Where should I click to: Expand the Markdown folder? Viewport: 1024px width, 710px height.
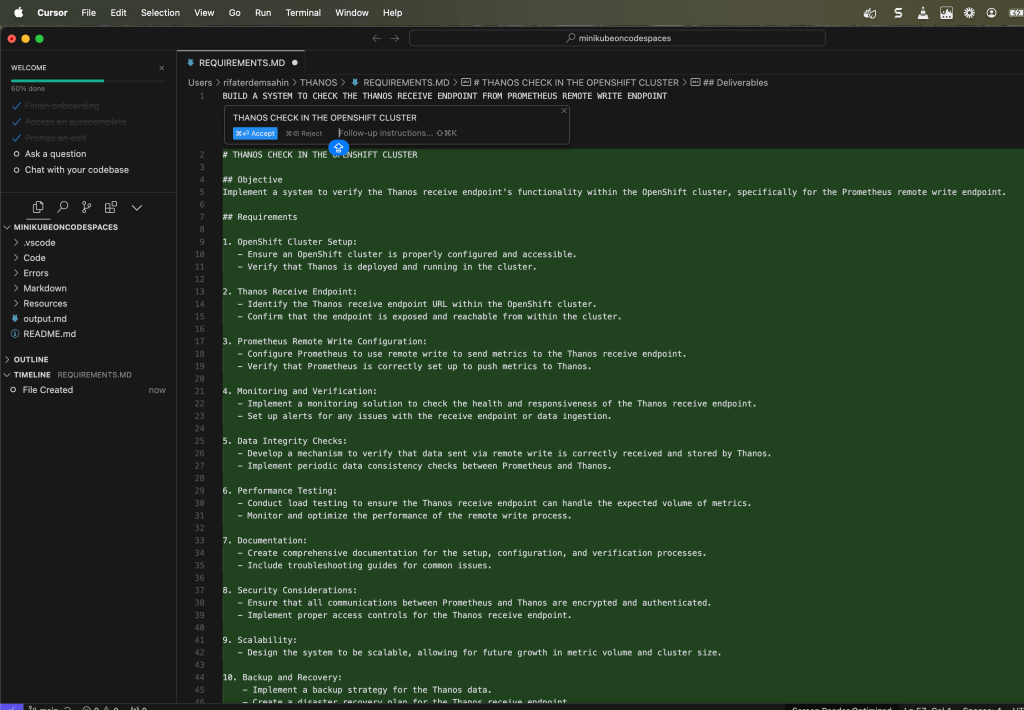coord(16,288)
